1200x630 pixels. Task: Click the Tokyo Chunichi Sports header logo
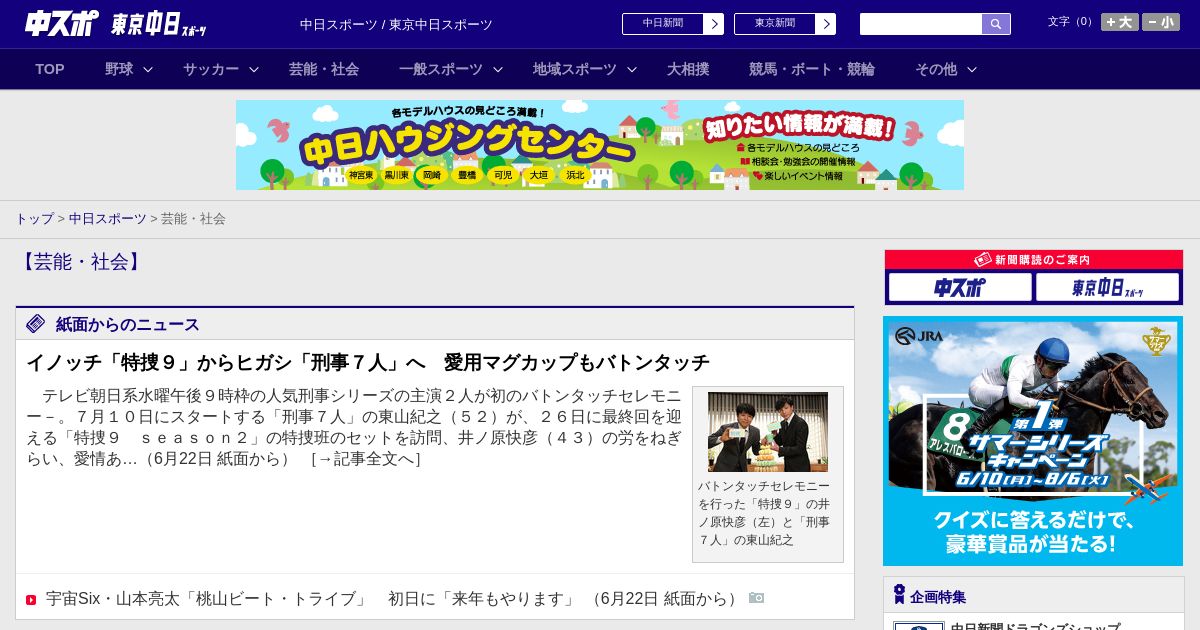[x=159, y=24]
